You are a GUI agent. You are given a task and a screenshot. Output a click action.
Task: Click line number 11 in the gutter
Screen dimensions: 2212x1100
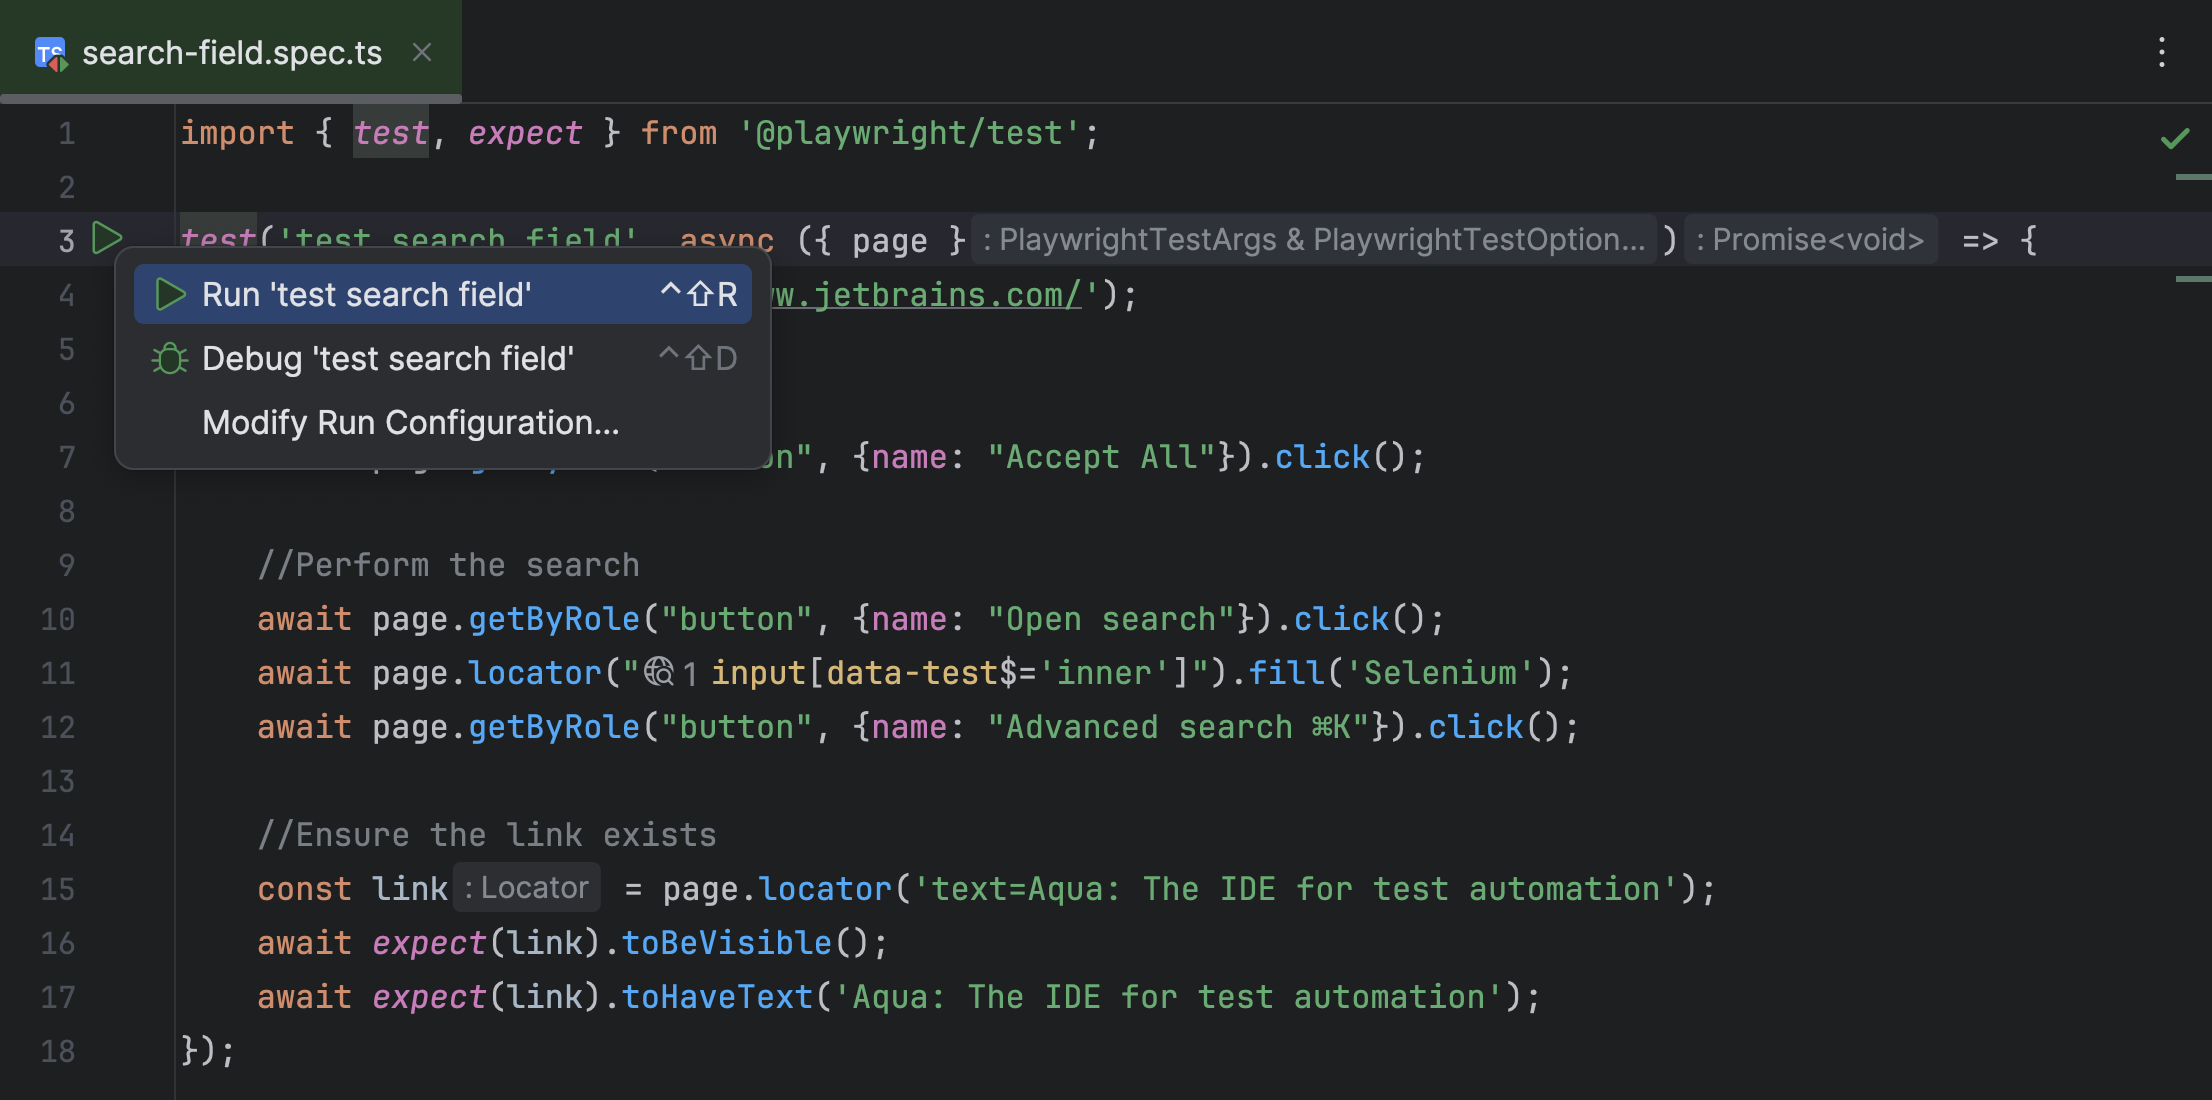[57, 672]
